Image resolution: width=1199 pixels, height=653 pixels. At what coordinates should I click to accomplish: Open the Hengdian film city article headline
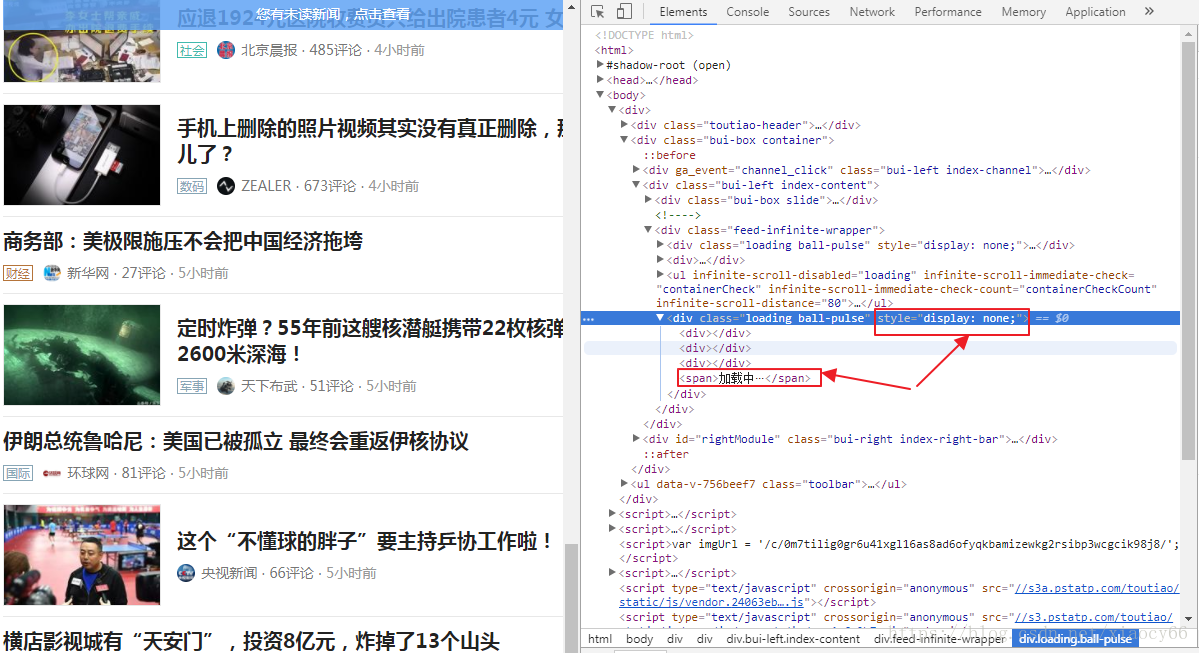252,641
